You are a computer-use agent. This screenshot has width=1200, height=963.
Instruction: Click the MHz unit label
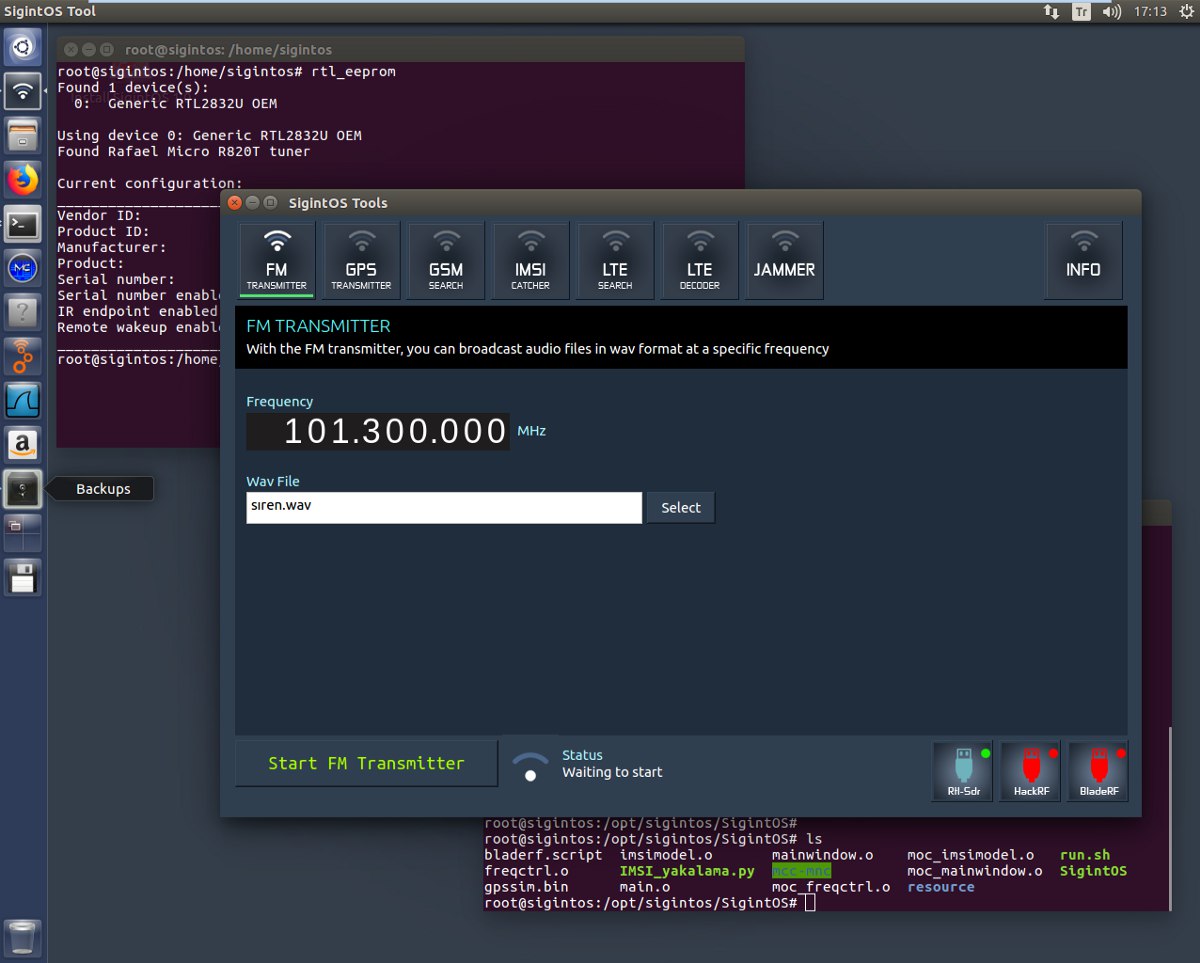click(x=531, y=431)
